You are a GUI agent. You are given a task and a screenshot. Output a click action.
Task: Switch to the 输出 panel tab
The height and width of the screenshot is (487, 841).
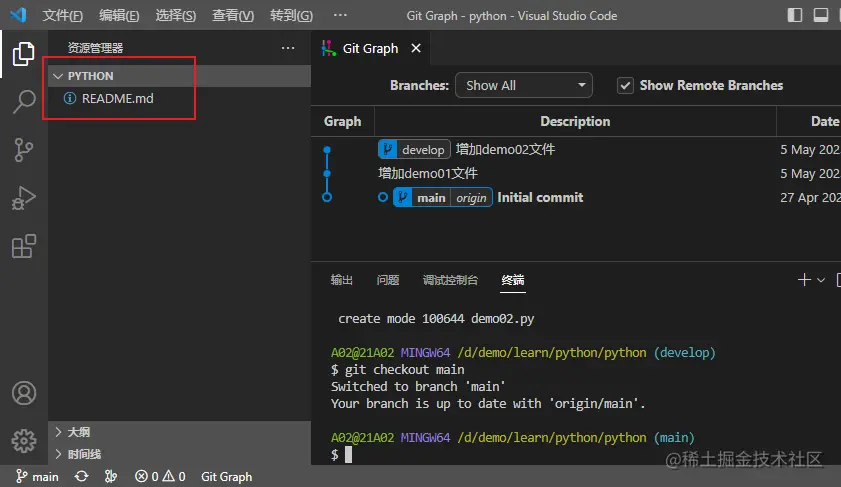pos(342,280)
